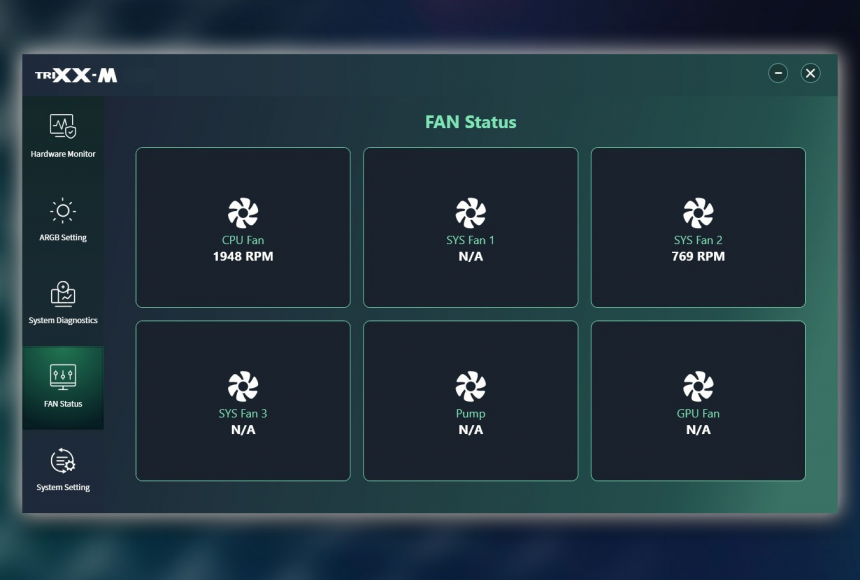
Task: Click the SYS Fan 3 icon
Action: coord(243,386)
